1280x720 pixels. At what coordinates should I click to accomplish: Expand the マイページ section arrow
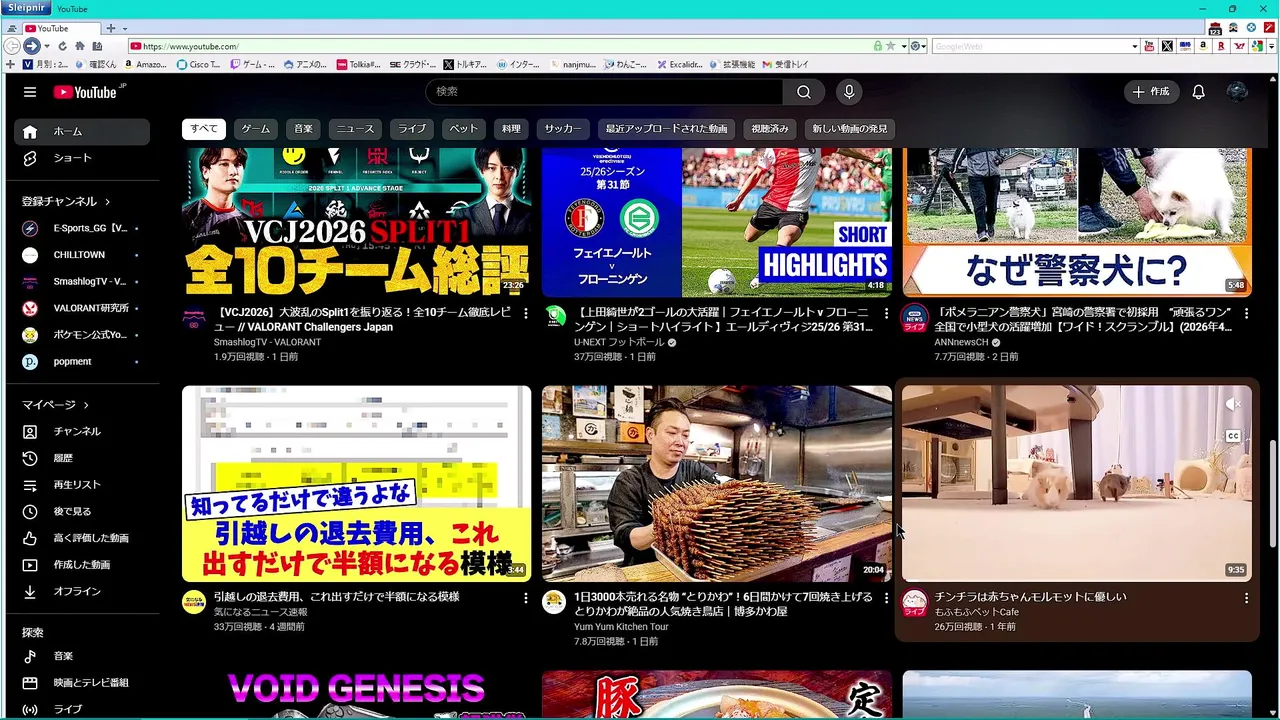coord(86,405)
